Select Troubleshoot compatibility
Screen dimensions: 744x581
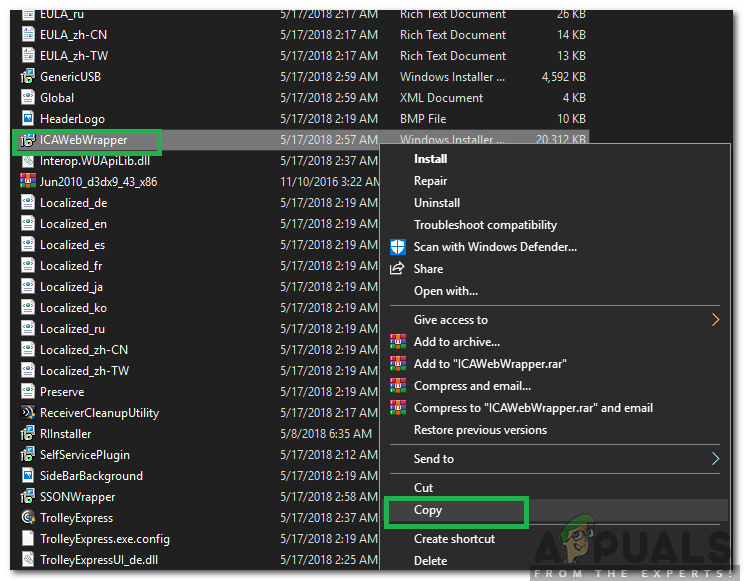click(x=485, y=225)
